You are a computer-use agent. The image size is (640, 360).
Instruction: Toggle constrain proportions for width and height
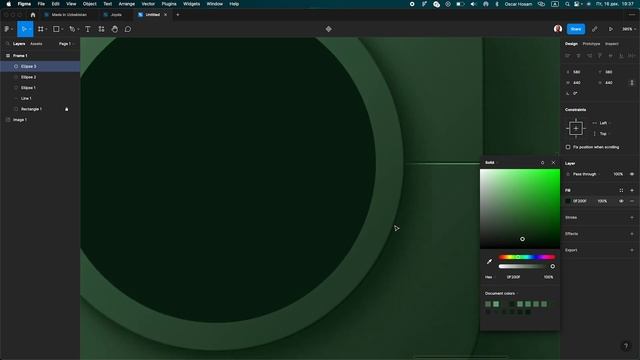(632, 82)
